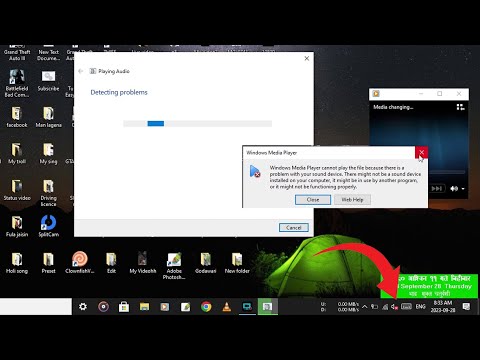Select the My Videohh desktop icon
480x360 pixels.
click(x=143, y=263)
